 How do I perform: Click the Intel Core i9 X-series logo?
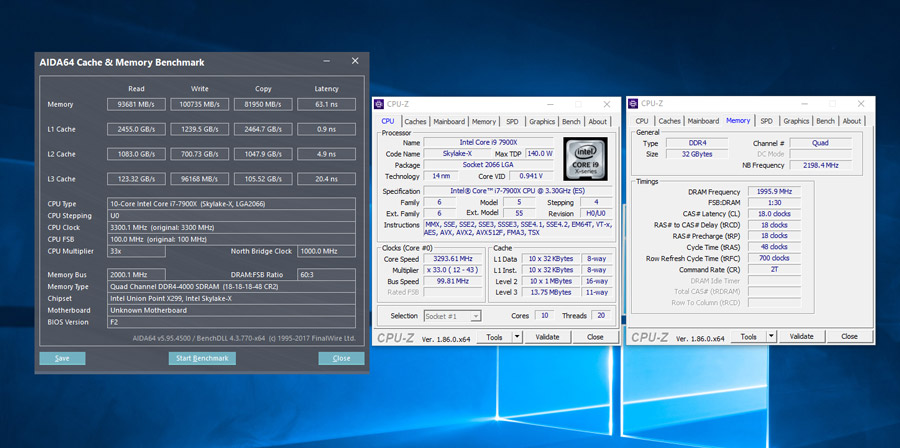click(585, 159)
